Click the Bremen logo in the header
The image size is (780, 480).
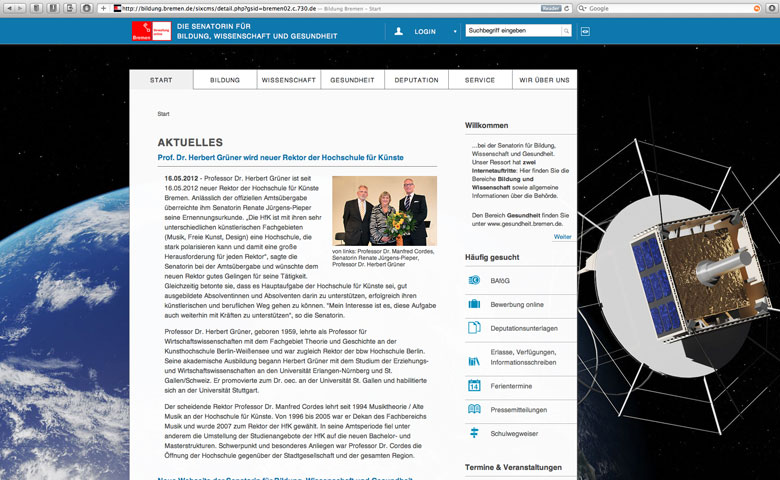(x=152, y=31)
